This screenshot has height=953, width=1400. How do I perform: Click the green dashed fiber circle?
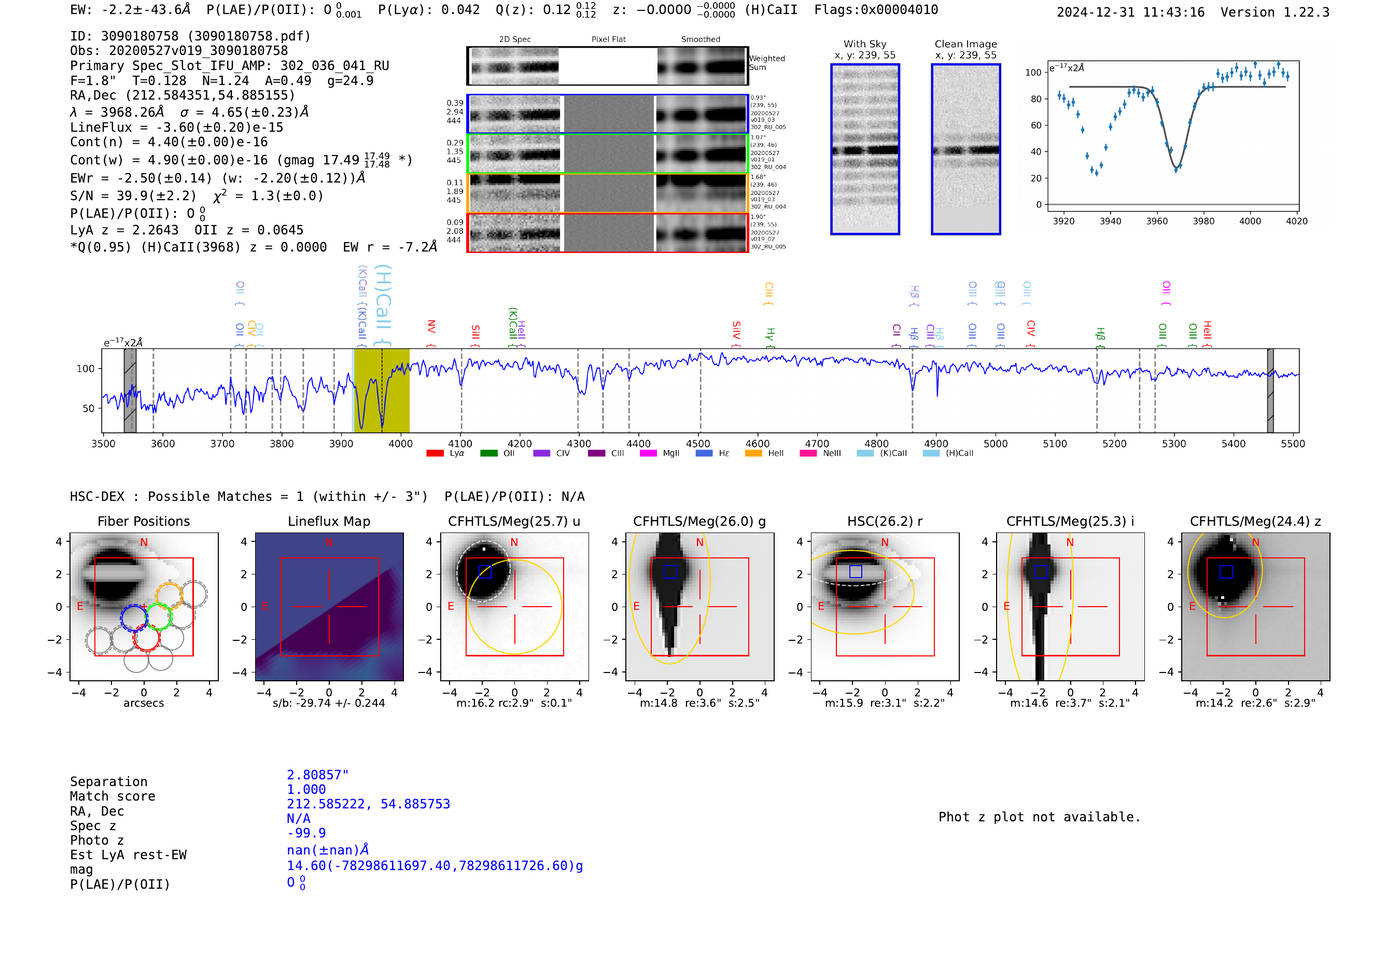click(159, 616)
